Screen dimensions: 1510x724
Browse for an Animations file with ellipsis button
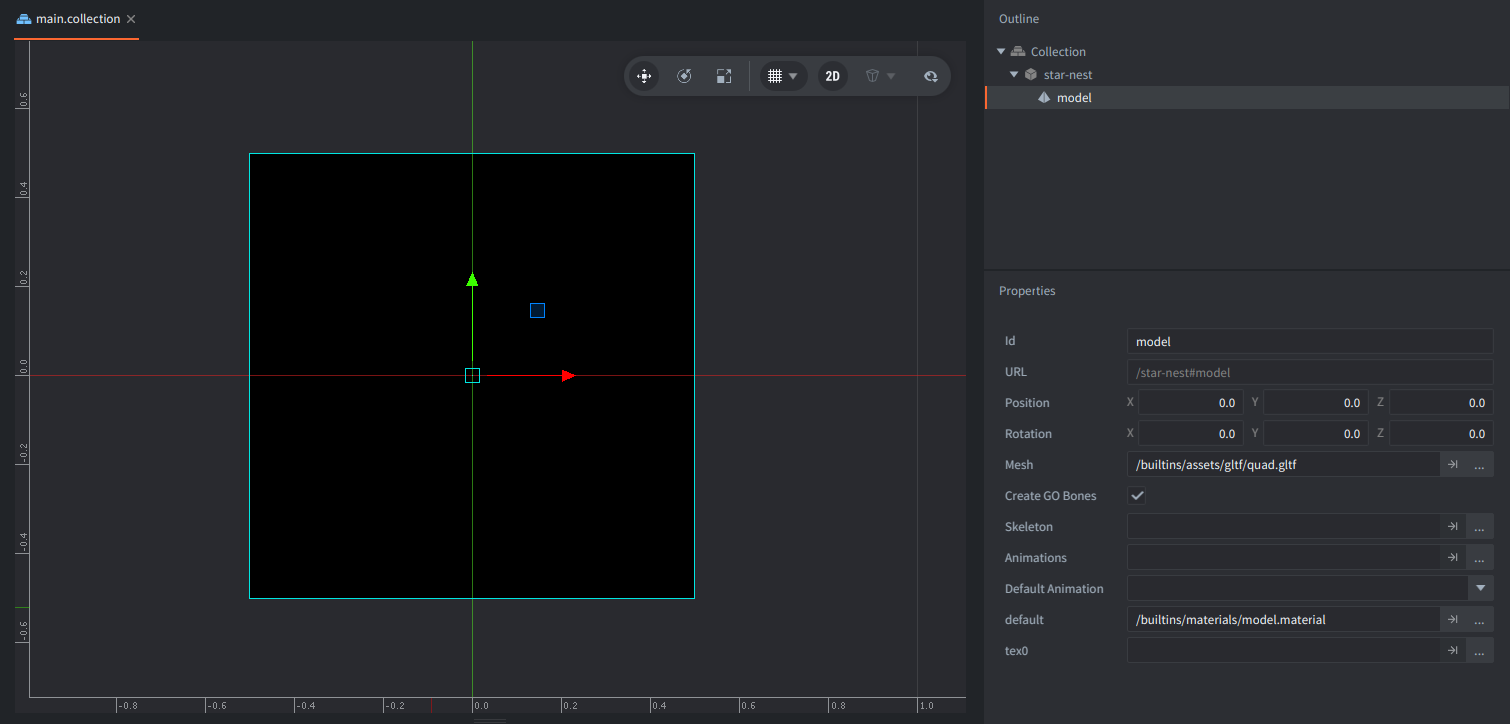coord(1480,558)
